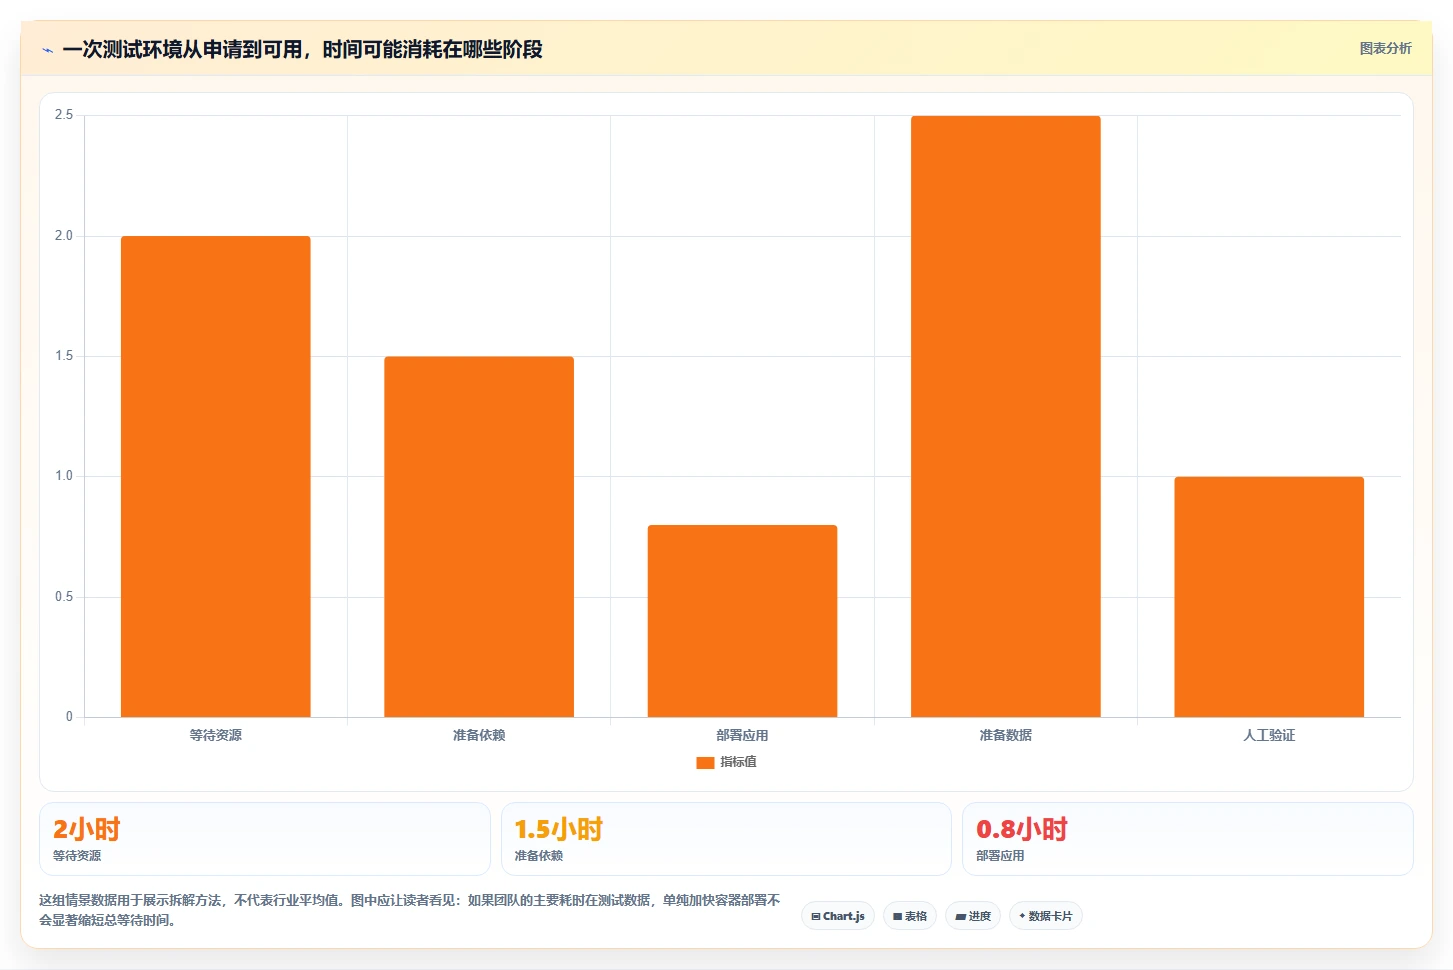Click the lightning icon beside the chart title
This screenshot has height=970, width=1453.
(x=47, y=50)
